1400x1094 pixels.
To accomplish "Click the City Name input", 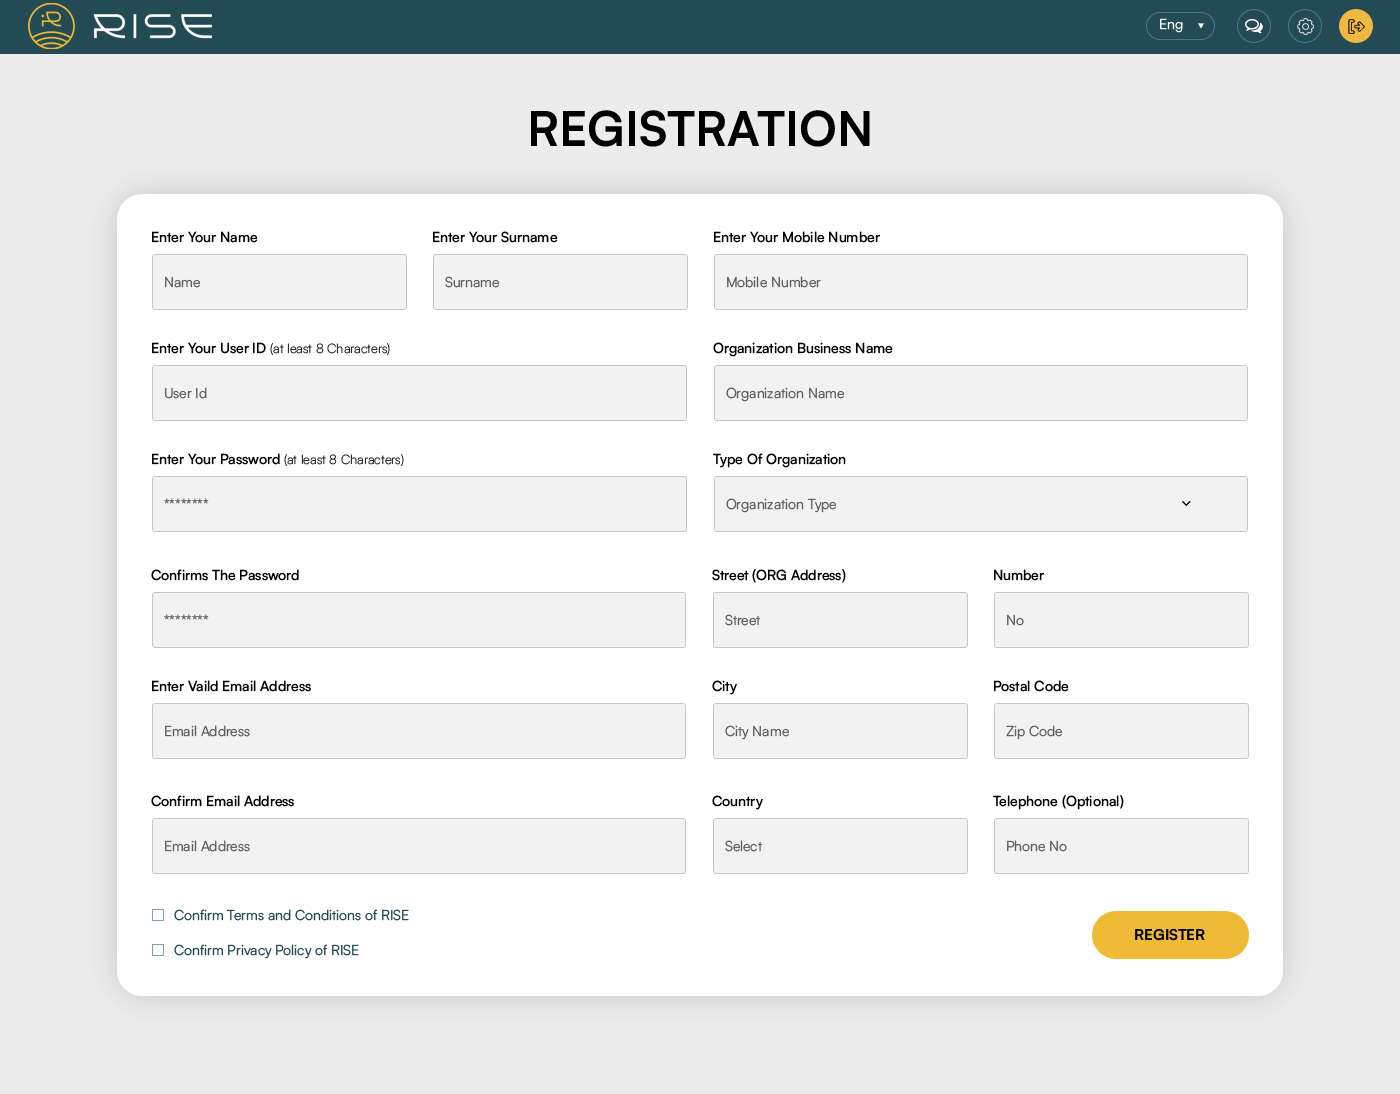I will point(840,731).
